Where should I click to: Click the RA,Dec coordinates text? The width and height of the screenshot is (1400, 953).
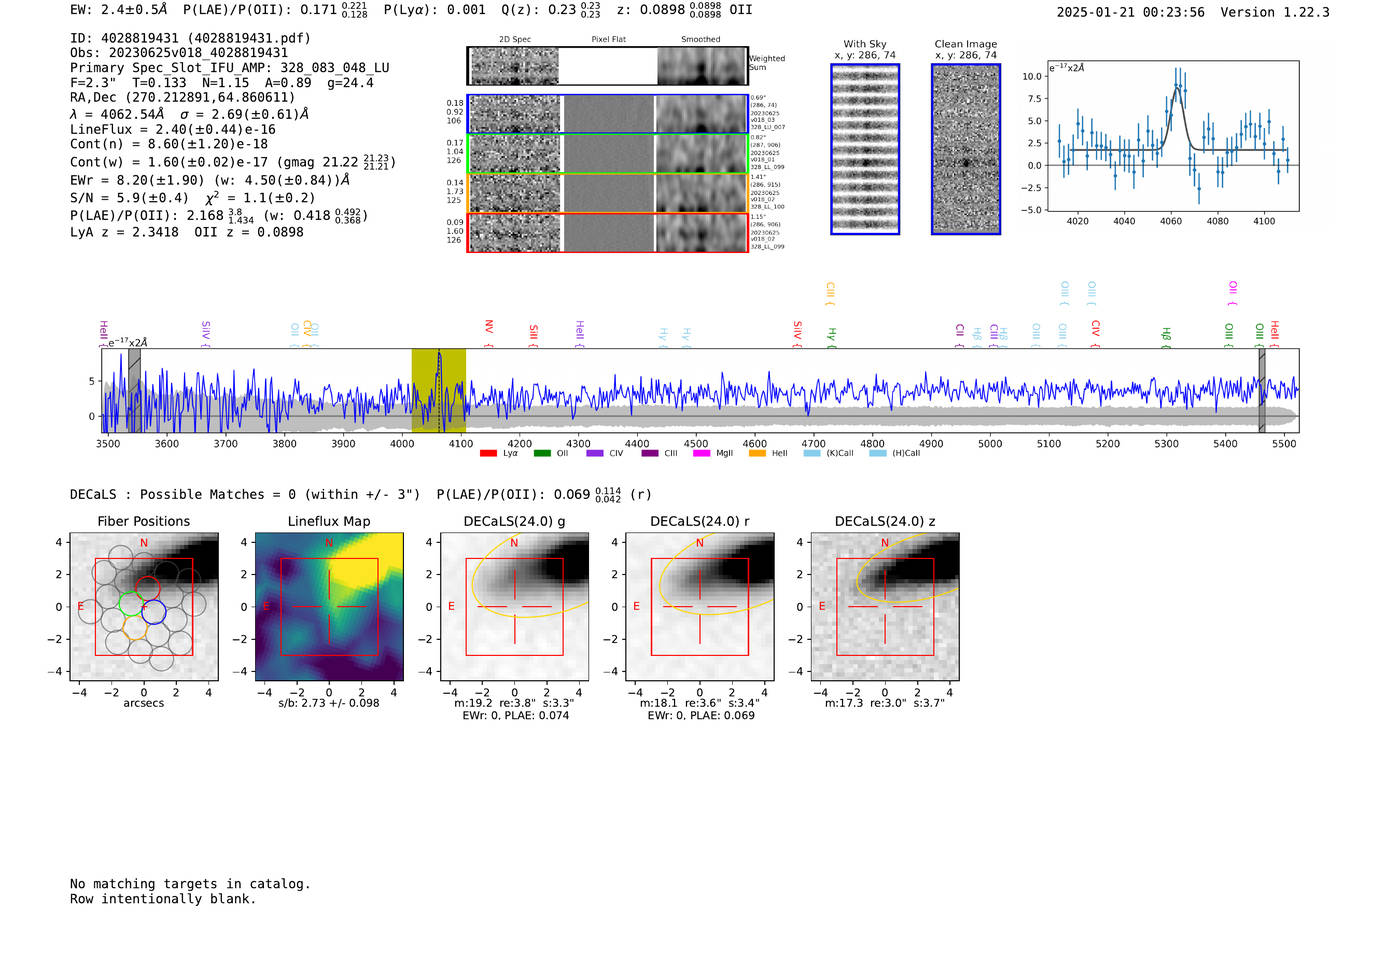183,98
